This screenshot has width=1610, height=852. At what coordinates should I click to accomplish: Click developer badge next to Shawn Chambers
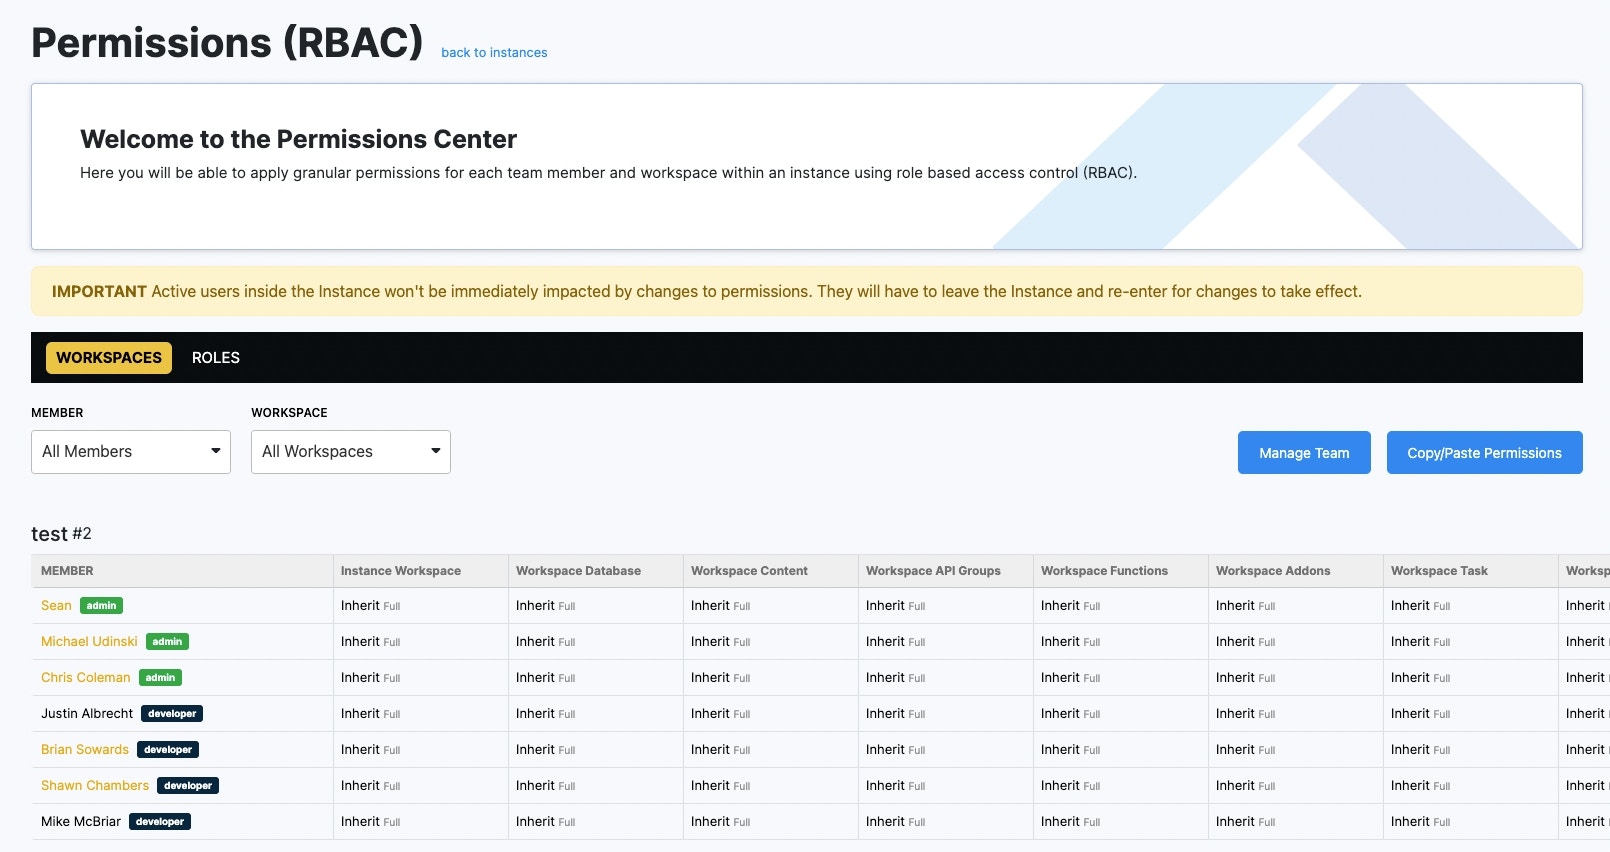click(x=188, y=786)
